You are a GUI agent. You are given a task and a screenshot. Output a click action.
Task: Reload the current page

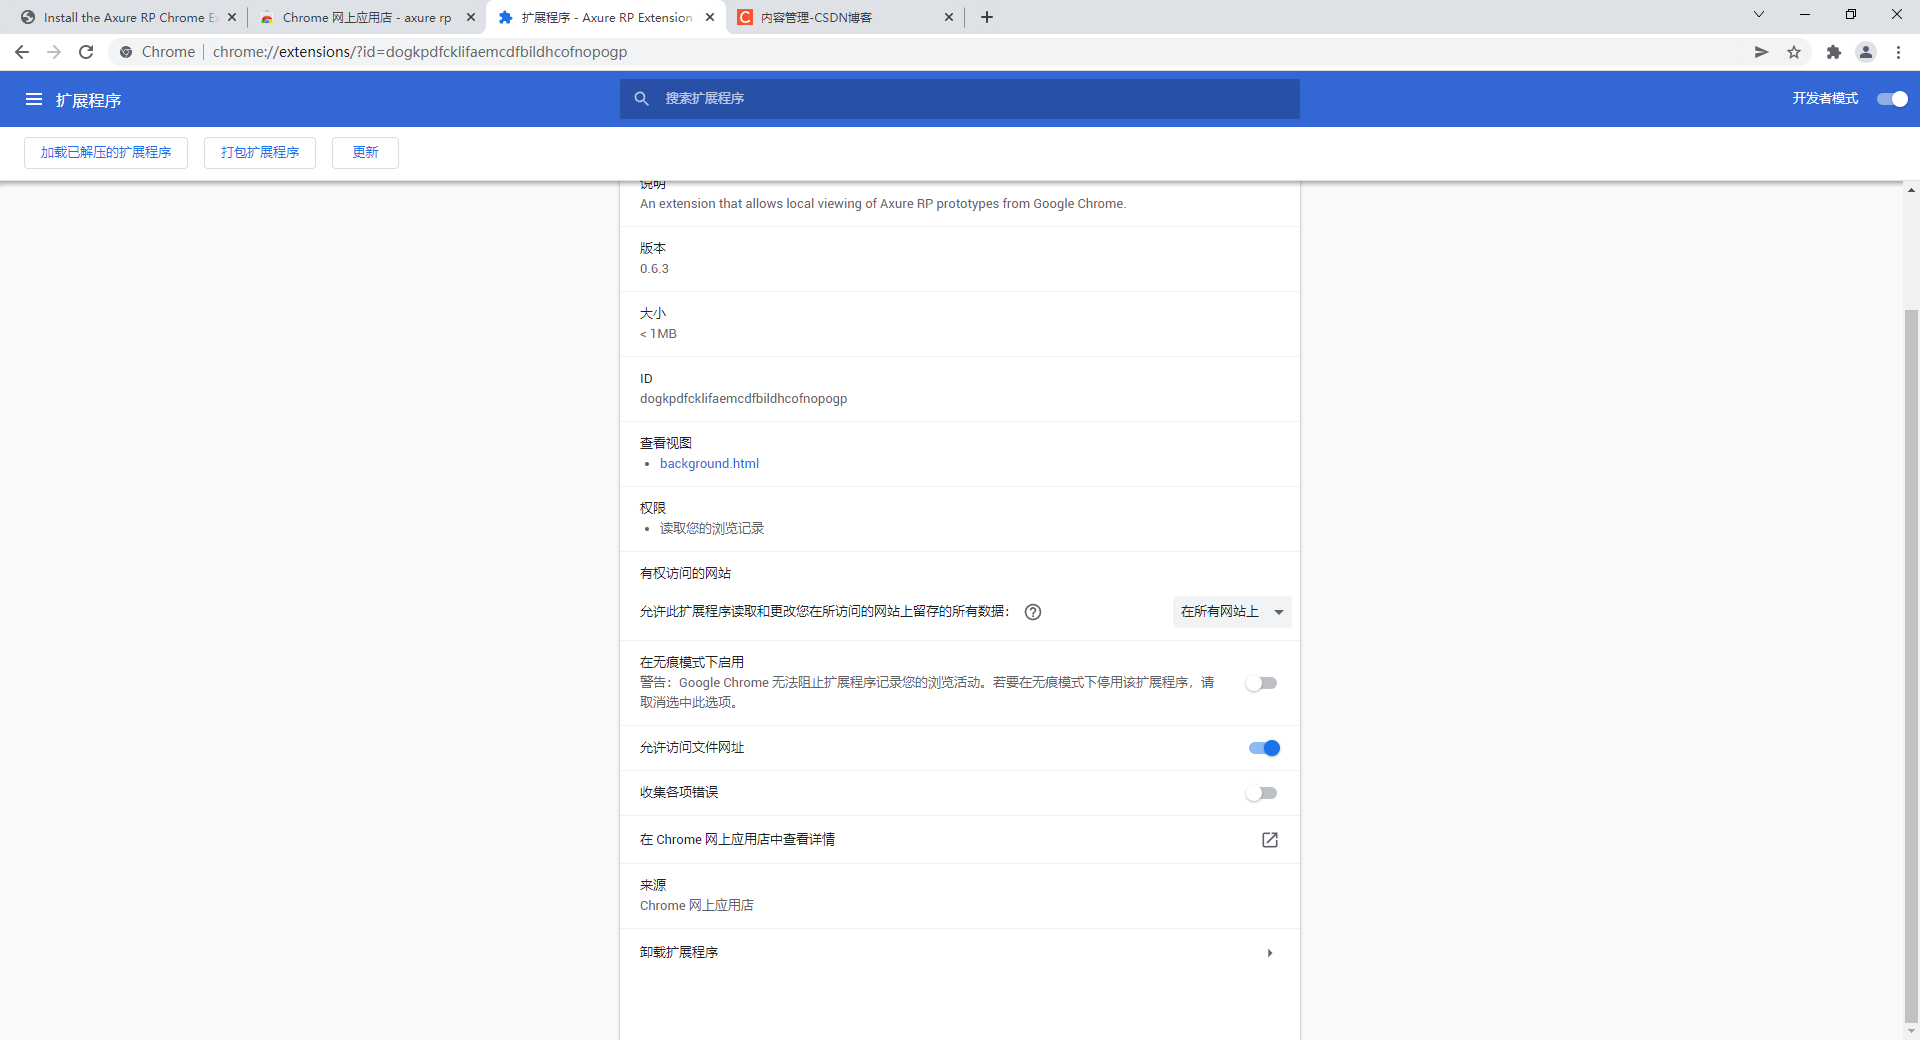86,52
